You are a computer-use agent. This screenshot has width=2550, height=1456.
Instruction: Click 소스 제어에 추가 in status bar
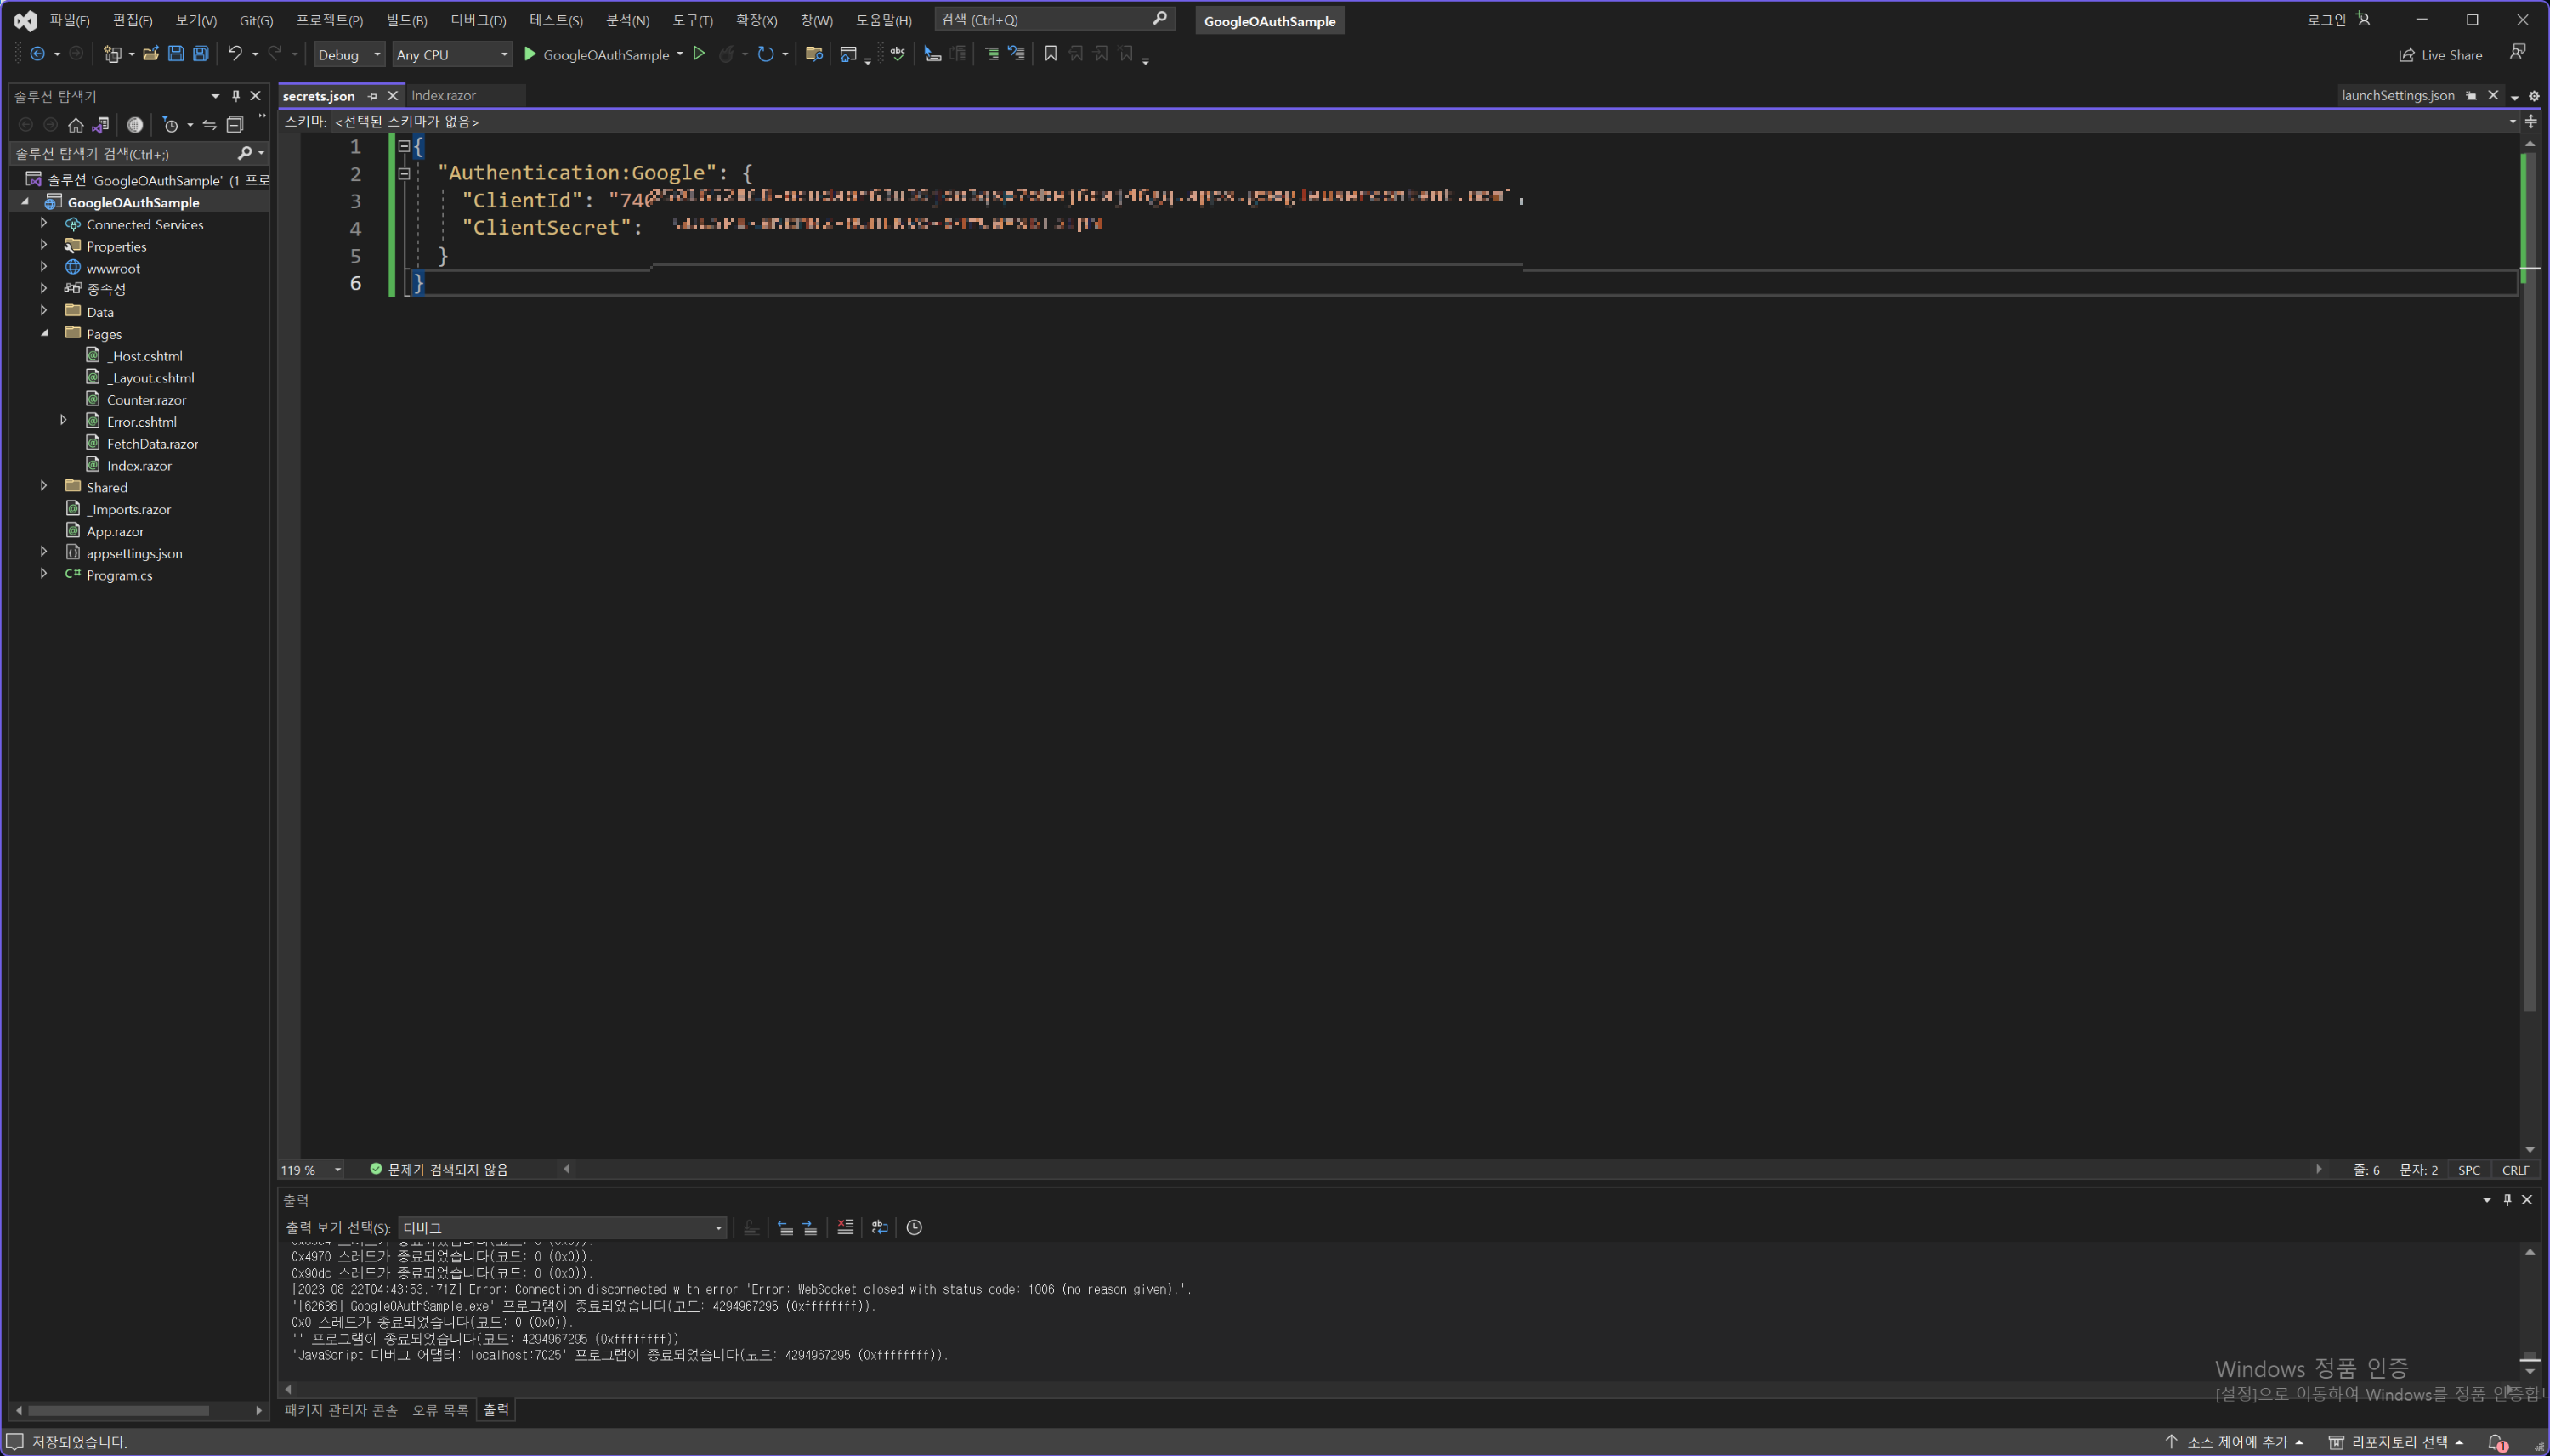coord(2236,1441)
